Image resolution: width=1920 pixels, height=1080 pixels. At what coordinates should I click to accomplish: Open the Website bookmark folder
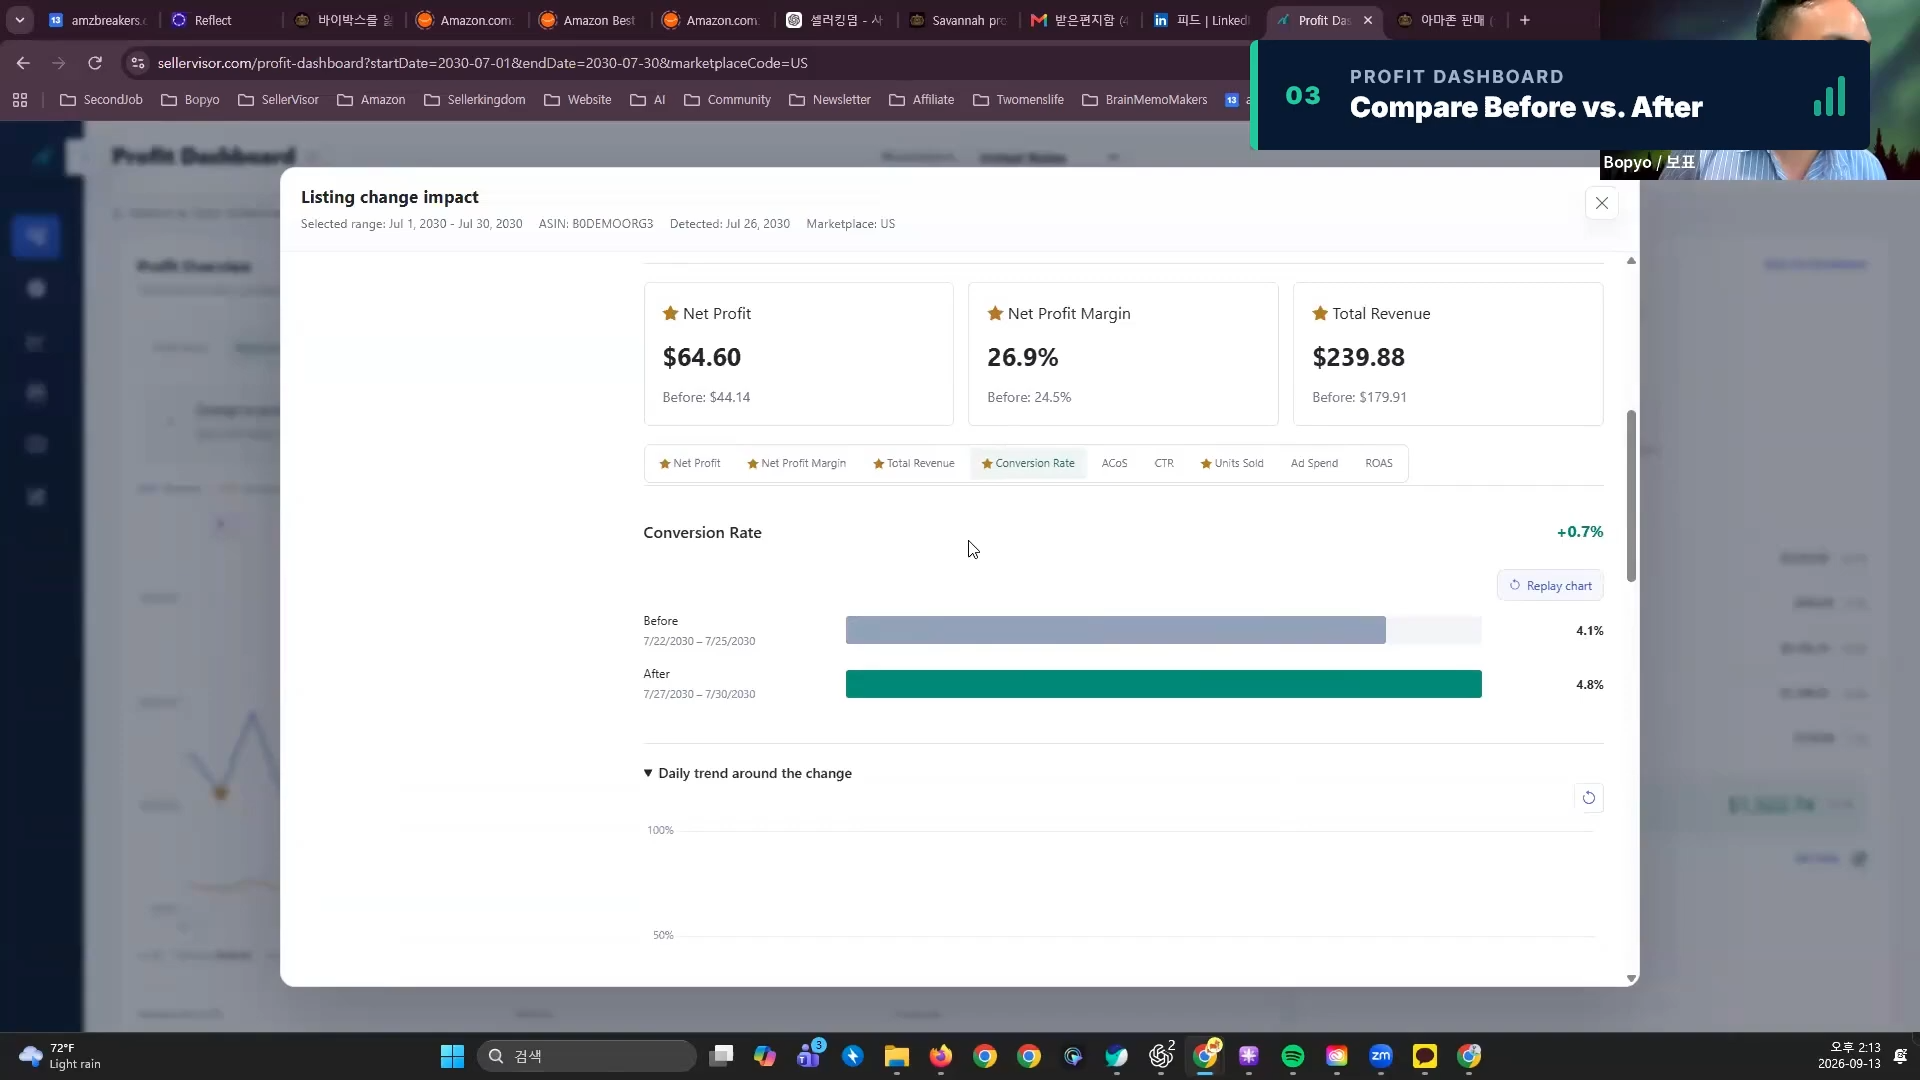click(578, 100)
